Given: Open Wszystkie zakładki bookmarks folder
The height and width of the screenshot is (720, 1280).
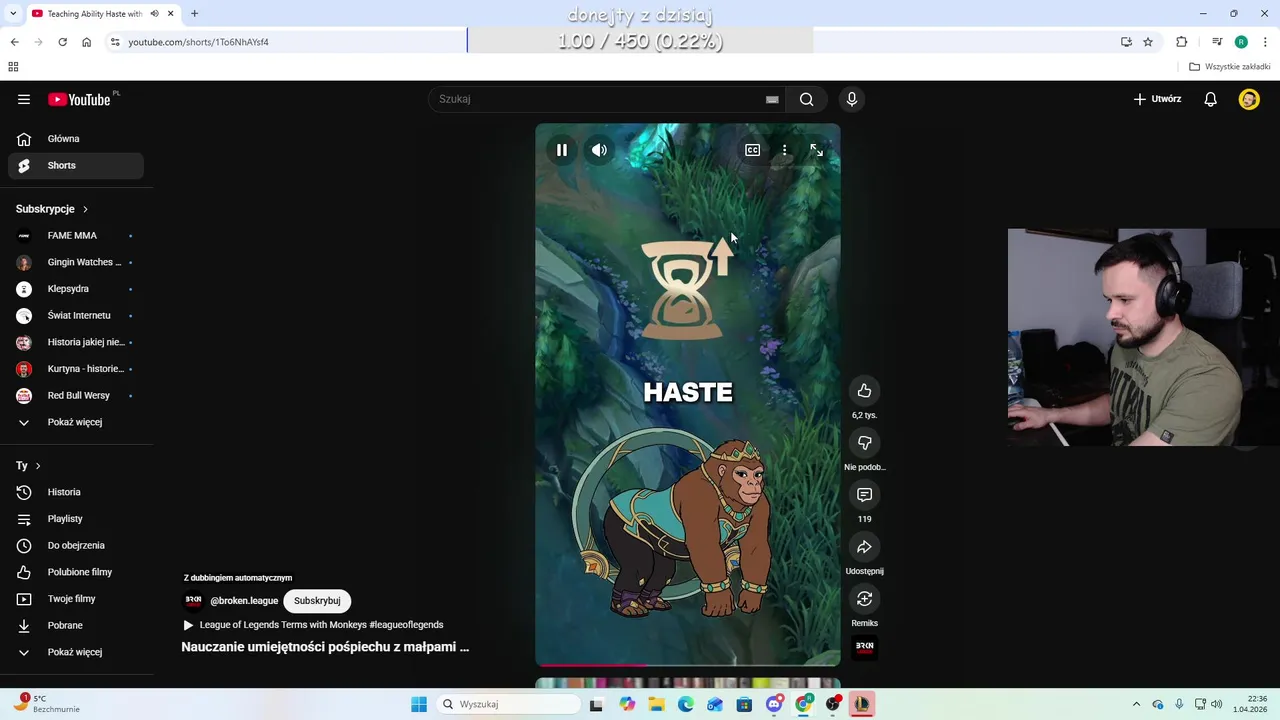Looking at the screenshot, I should point(1230,67).
